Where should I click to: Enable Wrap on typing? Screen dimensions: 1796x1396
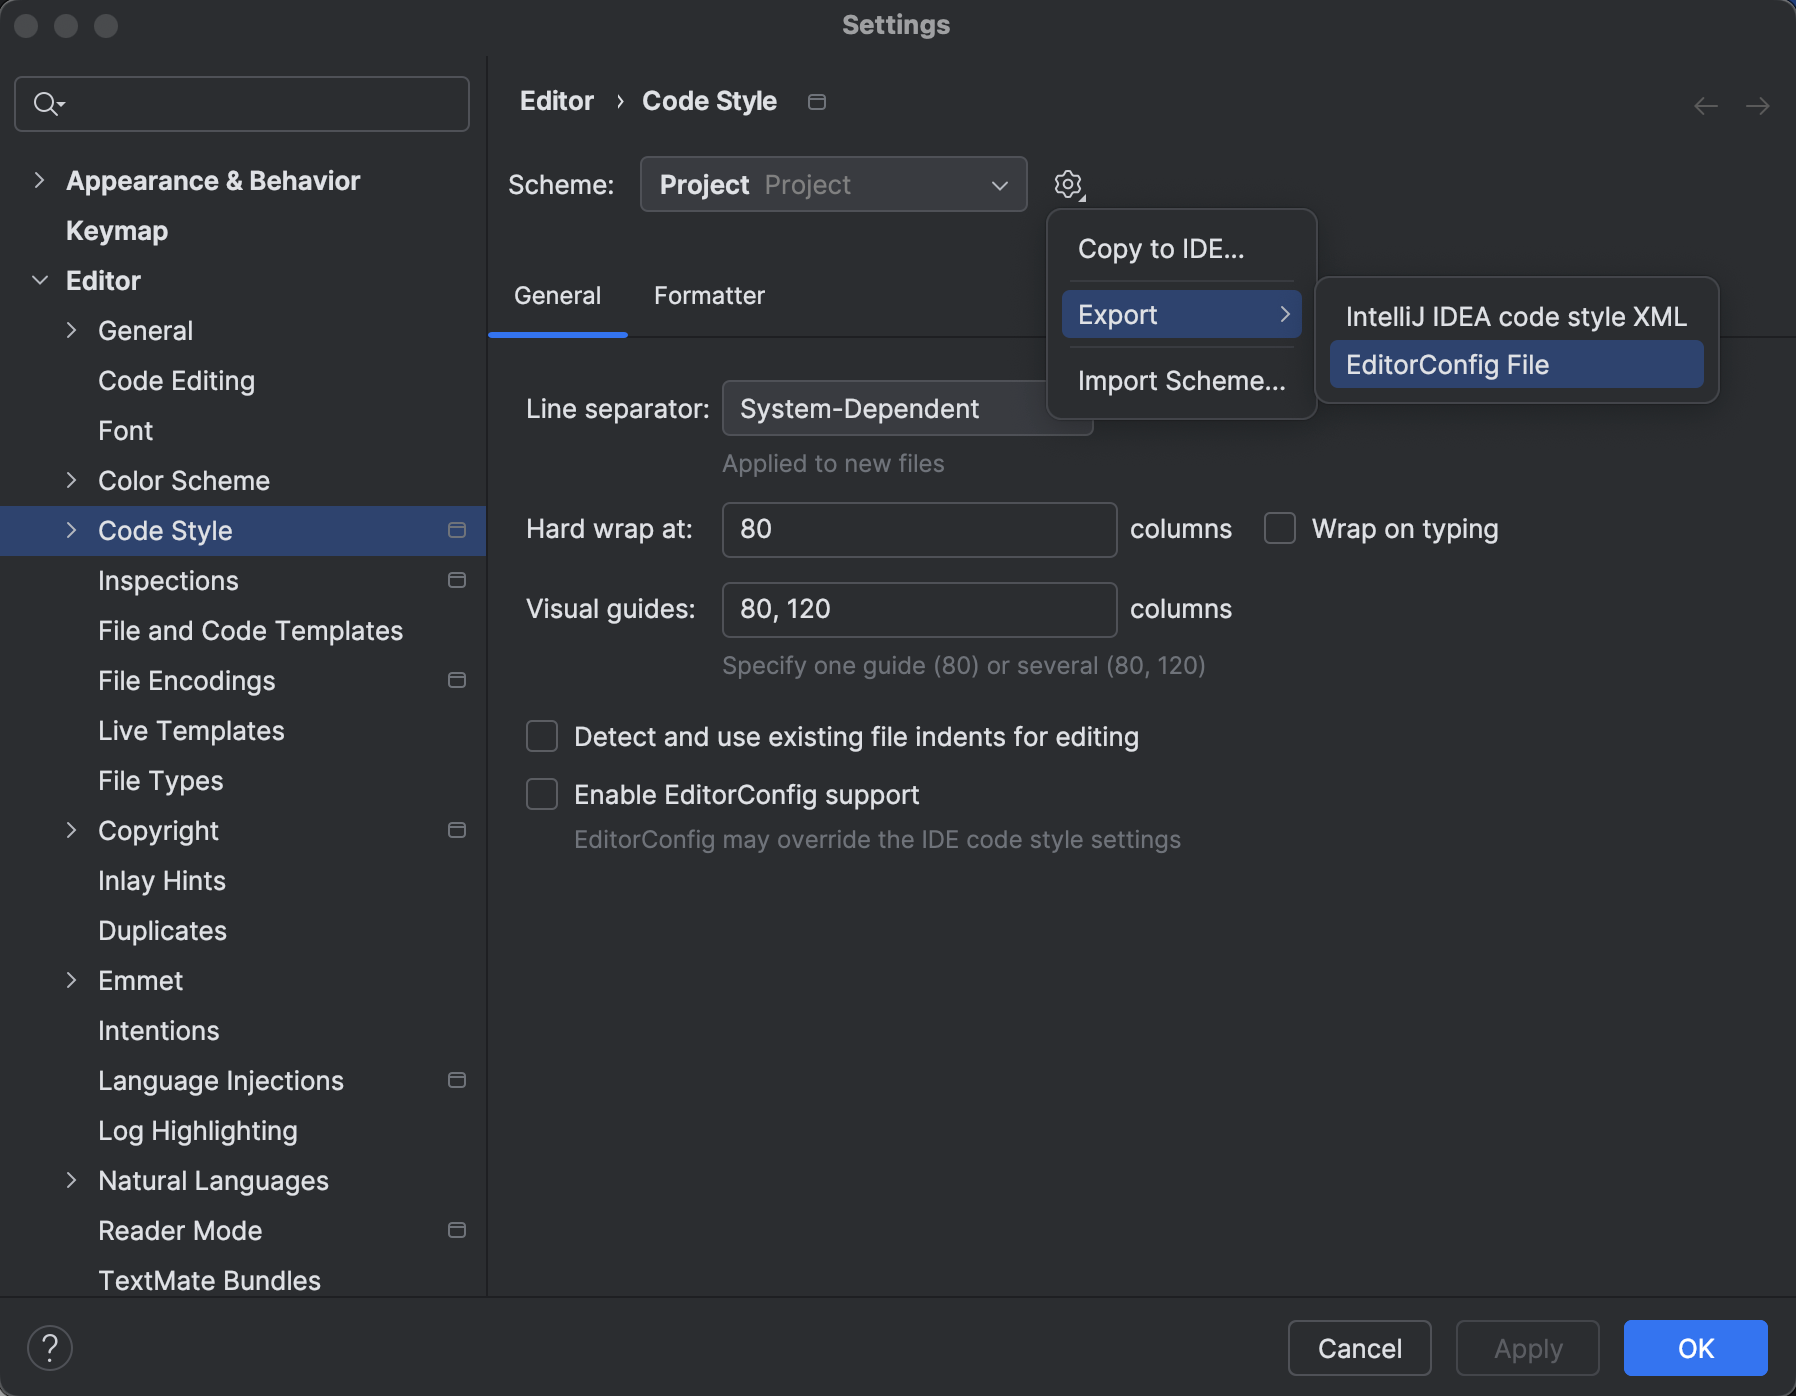pyautogui.click(x=1279, y=528)
